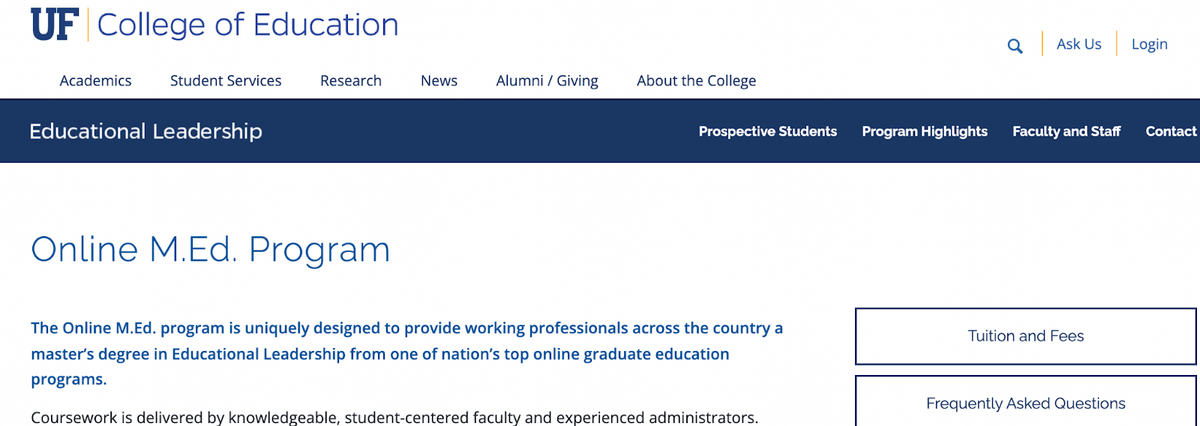Viewport: 1200px width, 426px height.
Task: Click the Educational Leadership banner title
Action: click(146, 131)
